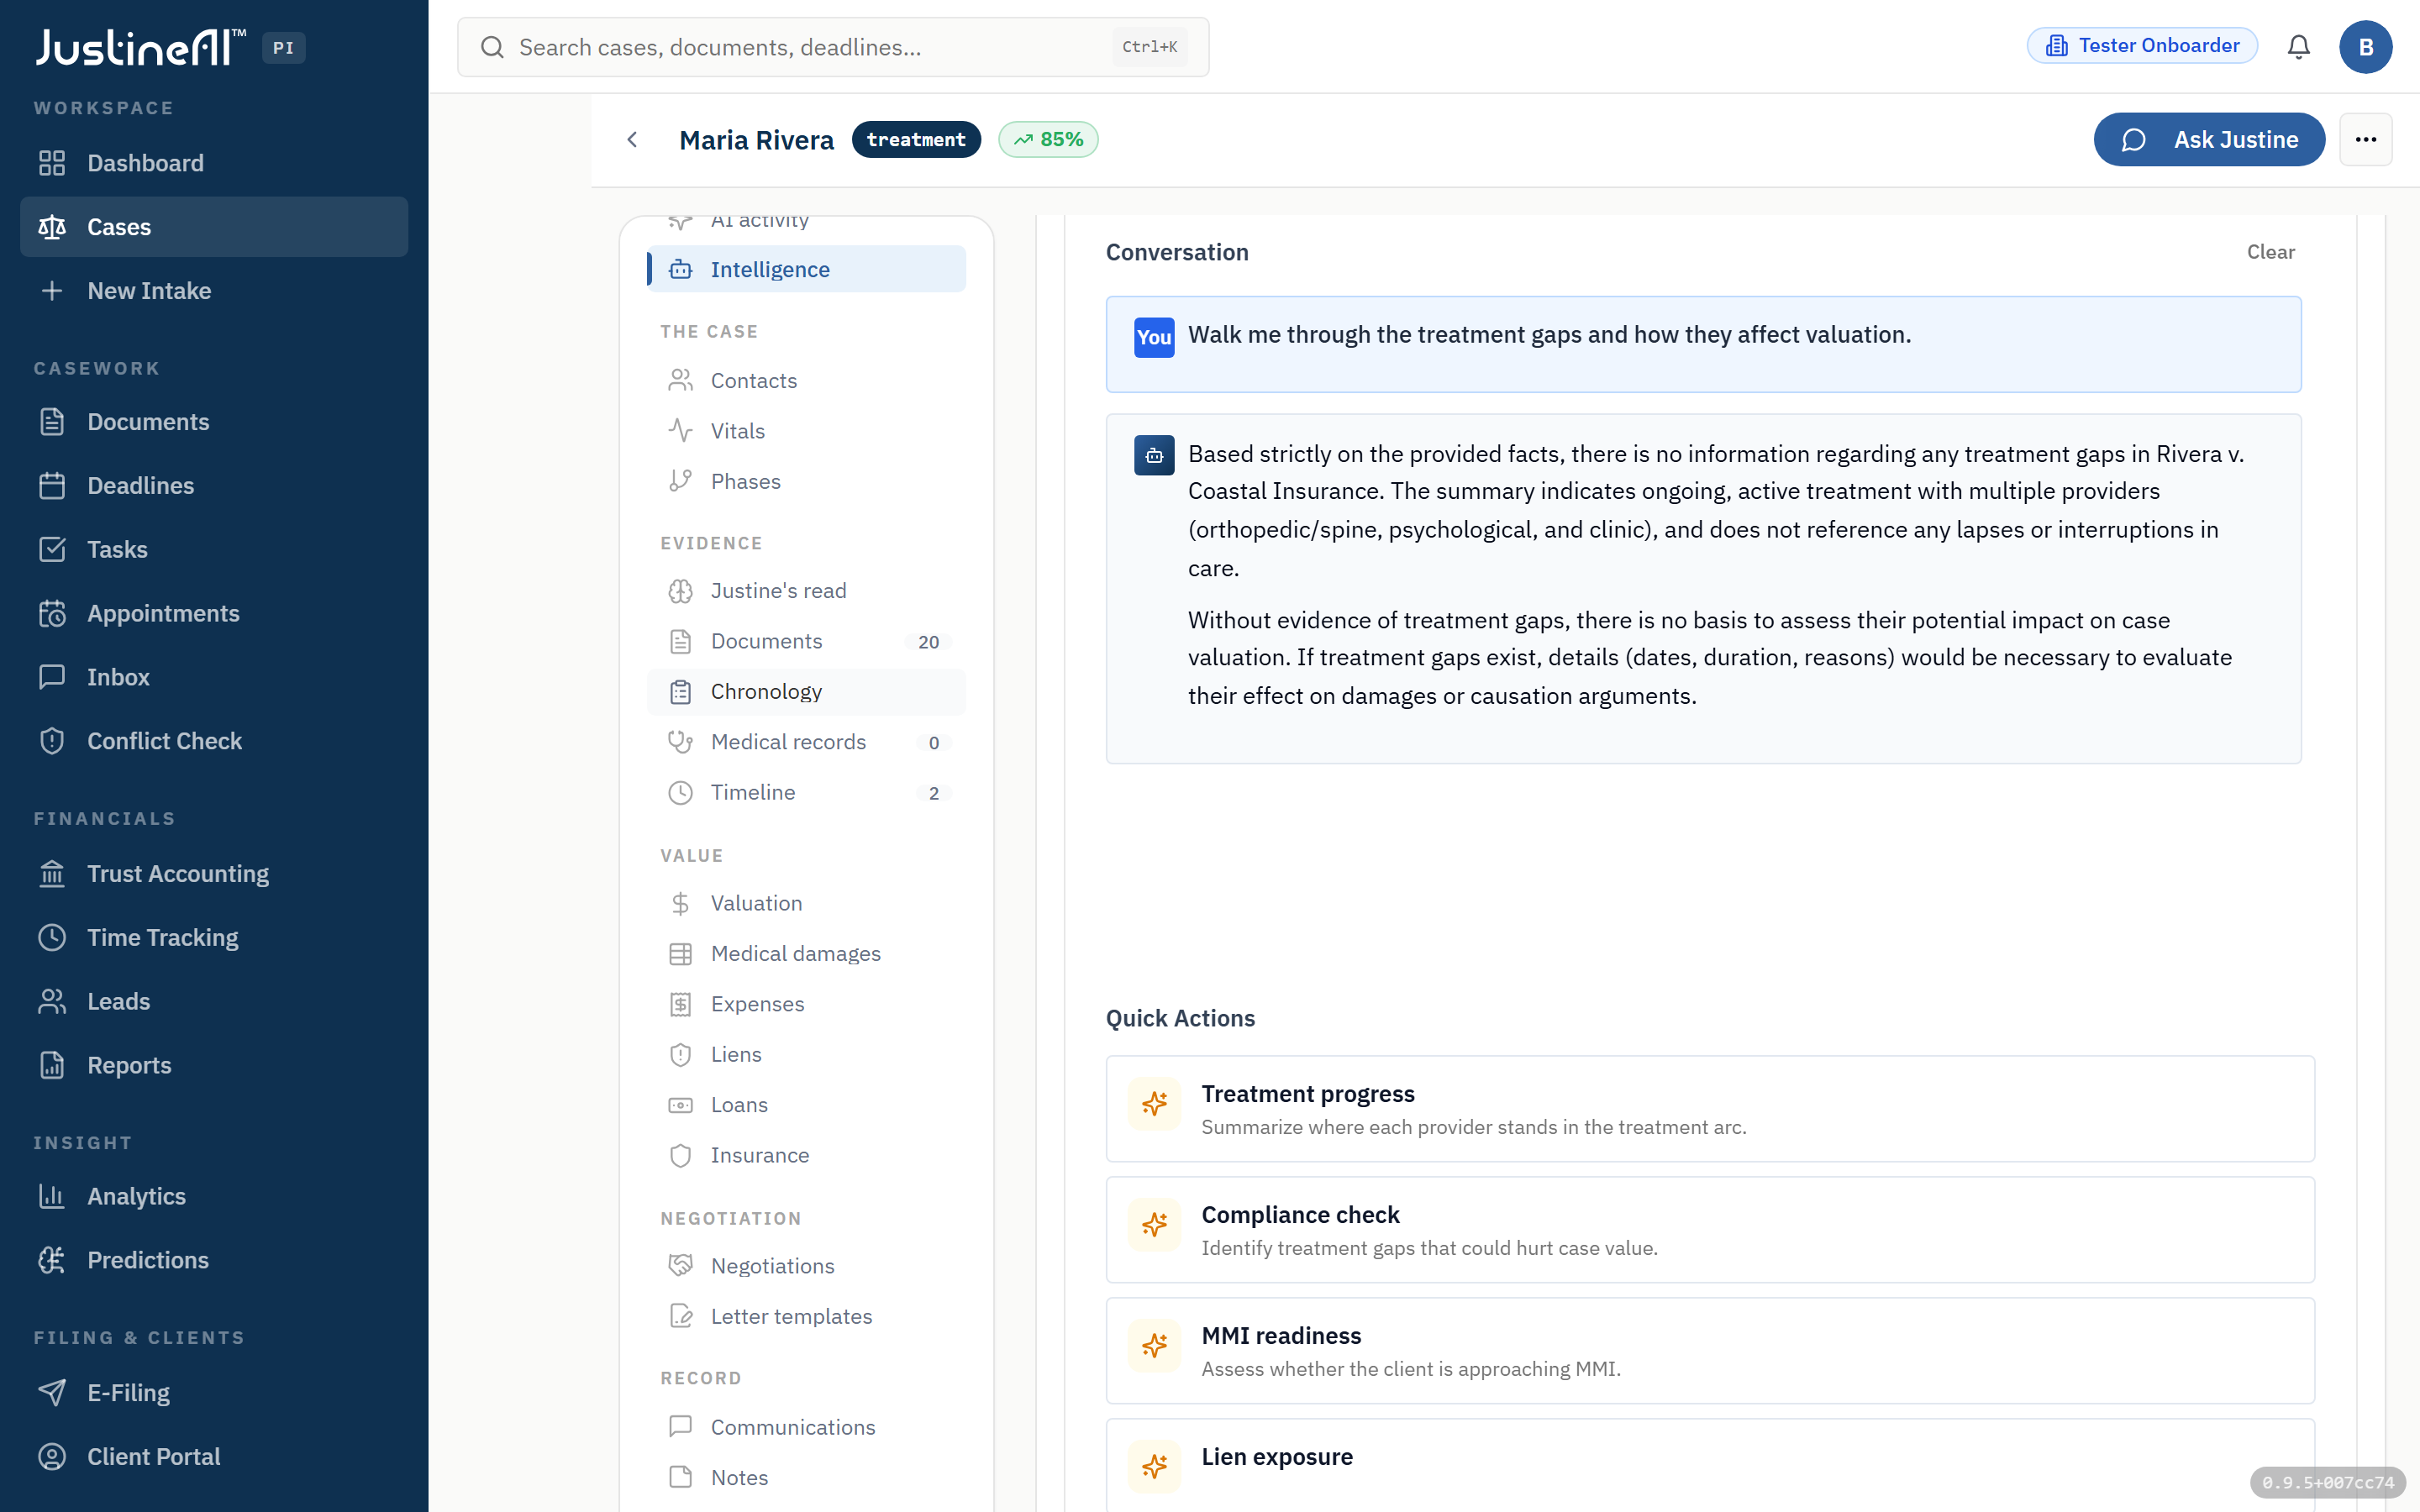Viewport: 2420px width, 1512px height.
Task: Open the Liens section
Action: (x=806, y=1055)
